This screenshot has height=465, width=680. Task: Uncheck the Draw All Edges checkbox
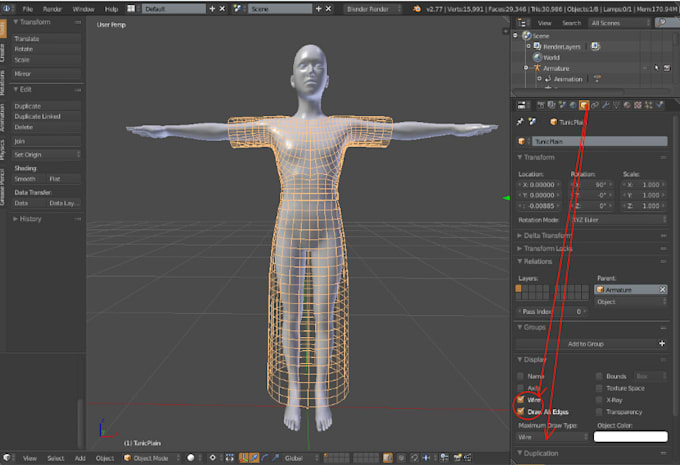(x=520, y=412)
